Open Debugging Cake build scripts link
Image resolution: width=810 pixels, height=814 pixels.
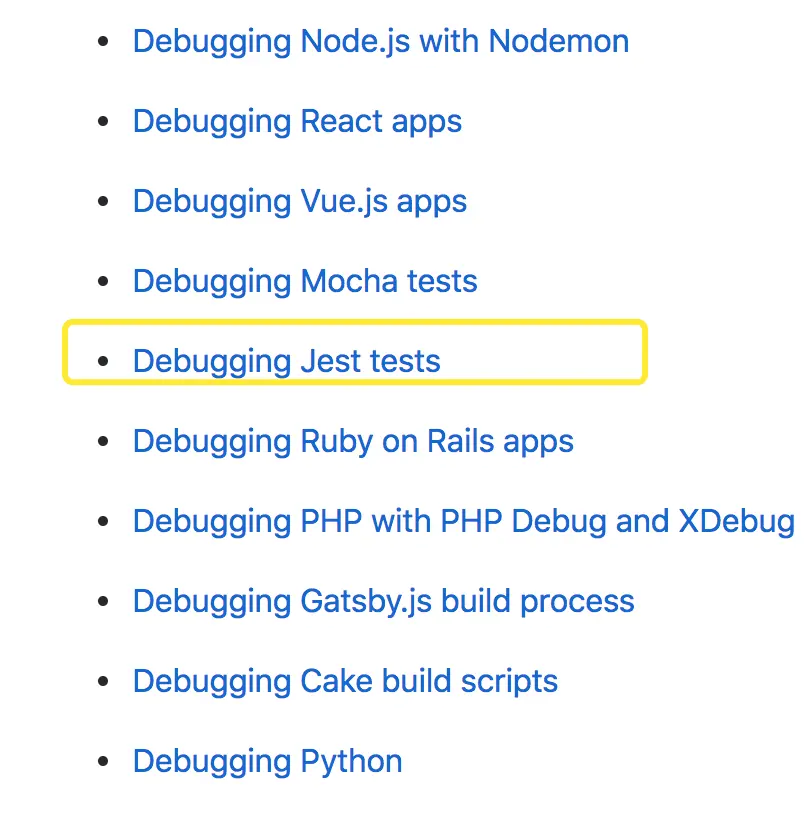[x=345, y=681]
